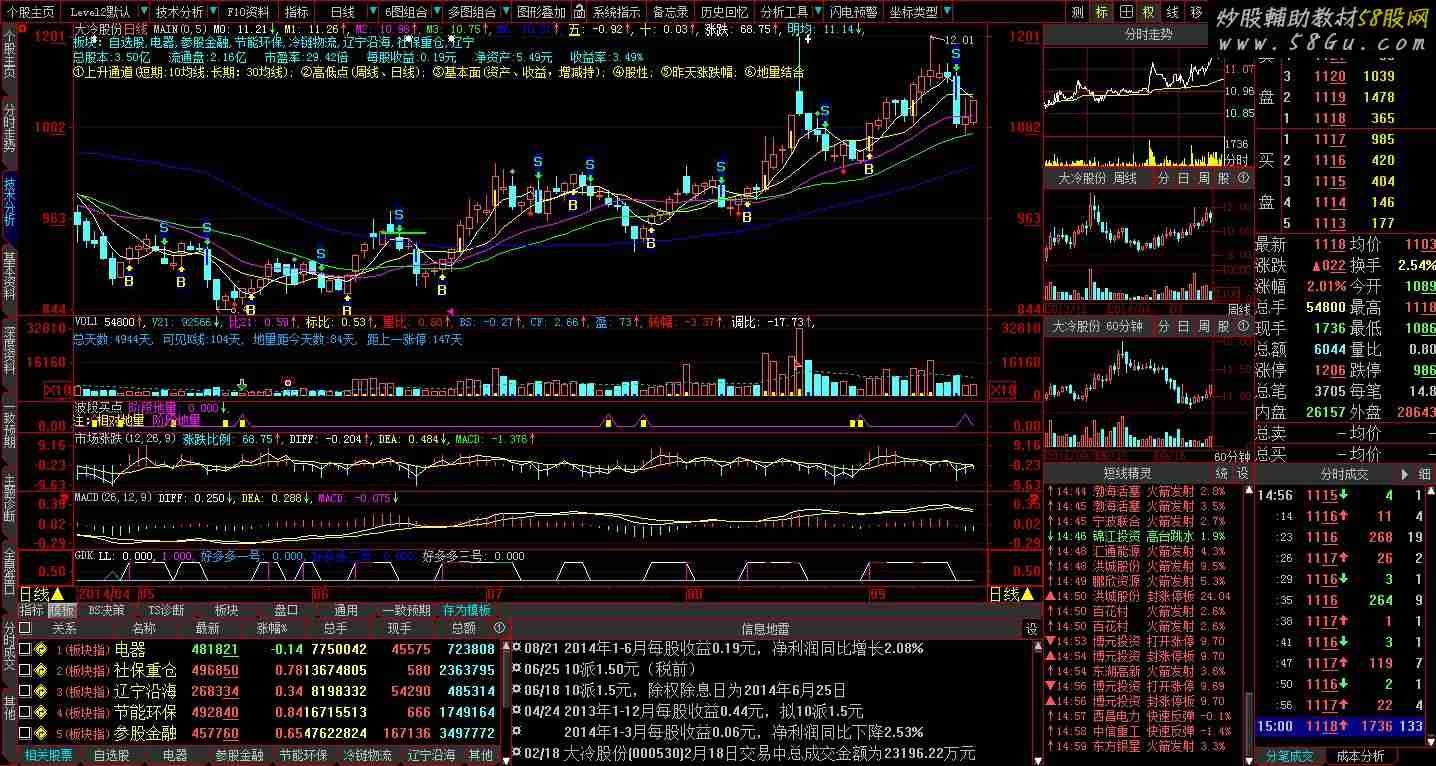Image resolution: width=1436 pixels, height=766 pixels.
Task: Expand the 6图组合 dropdown arrow
Action: (435, 12)
